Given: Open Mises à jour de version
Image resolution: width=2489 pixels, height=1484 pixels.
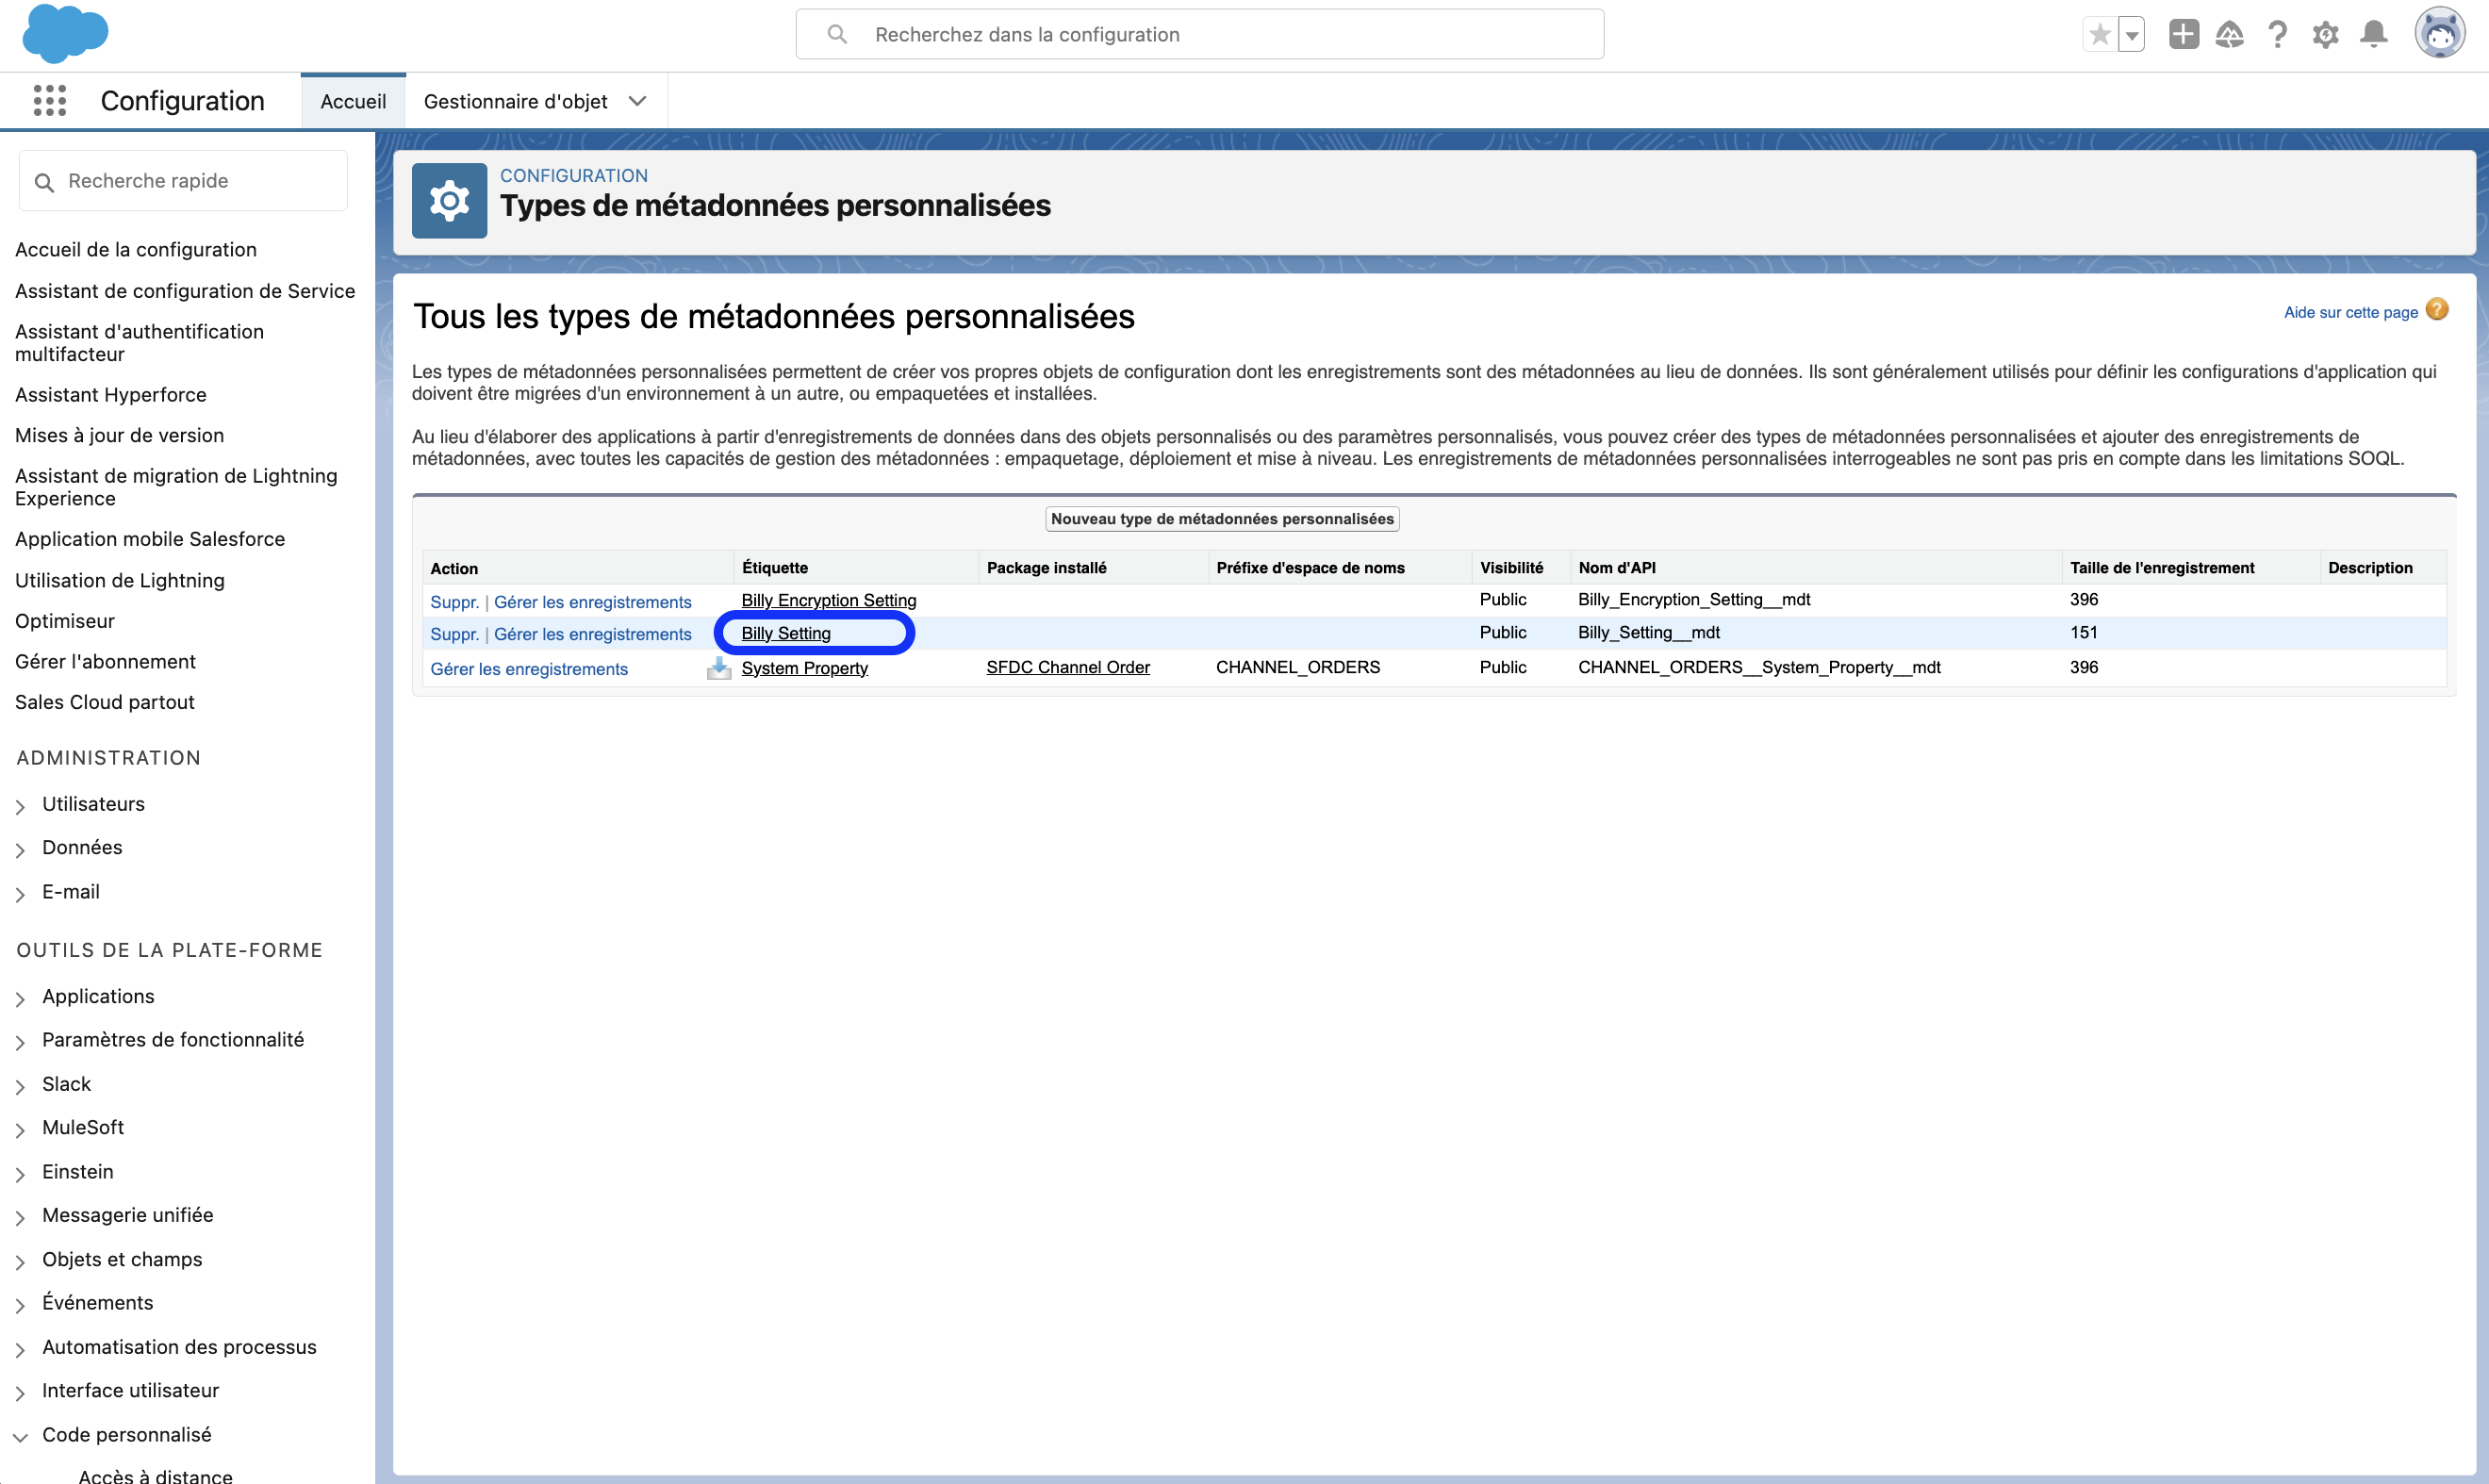Looking at the screenshot, I should pyautogui.click(x=119, y=435).
